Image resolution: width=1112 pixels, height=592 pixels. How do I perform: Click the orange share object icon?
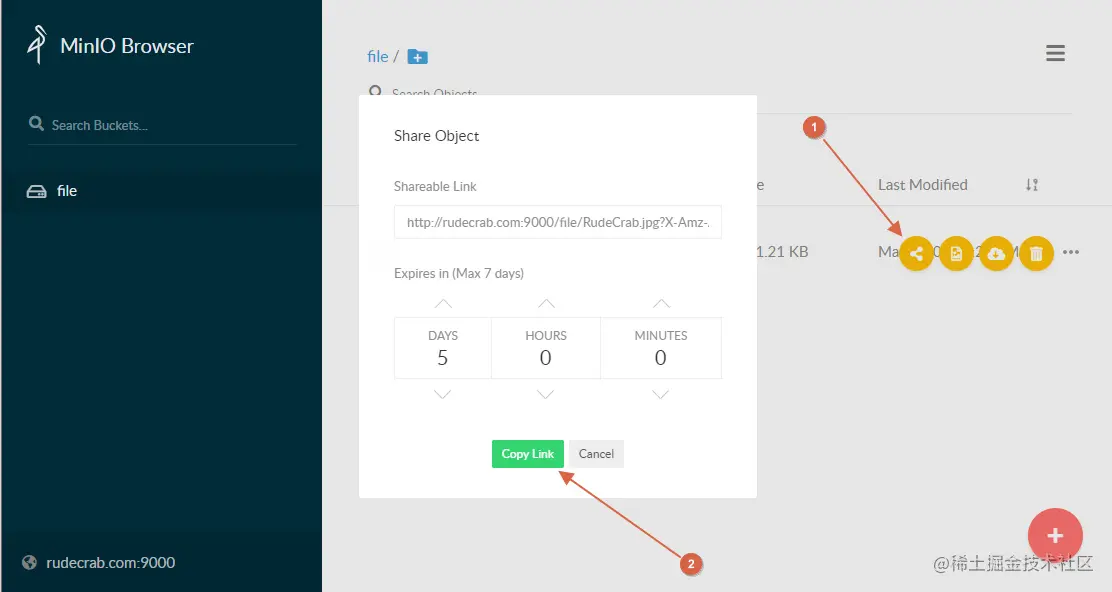(916, 253)
